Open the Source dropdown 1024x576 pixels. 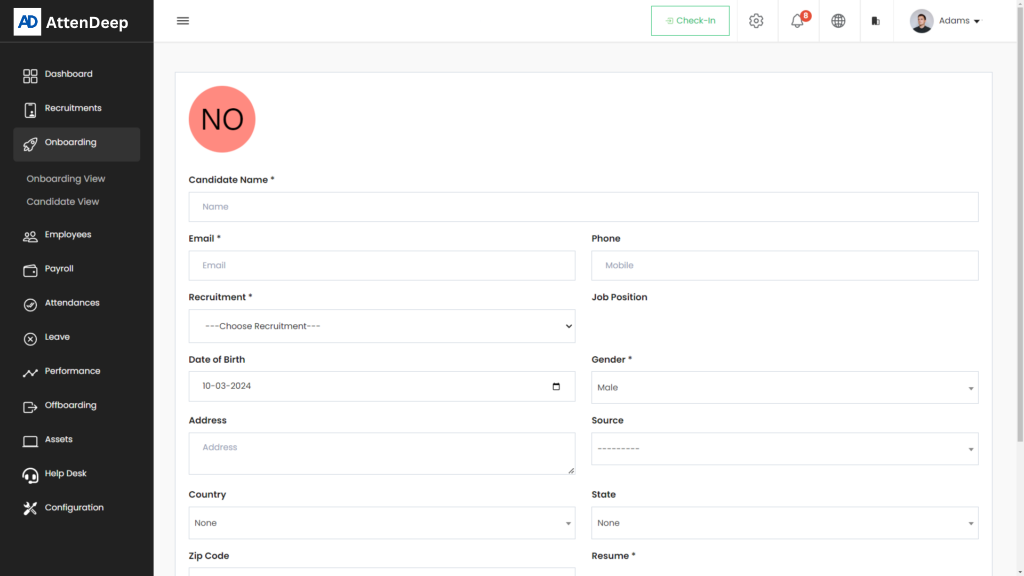coord(784,449)
